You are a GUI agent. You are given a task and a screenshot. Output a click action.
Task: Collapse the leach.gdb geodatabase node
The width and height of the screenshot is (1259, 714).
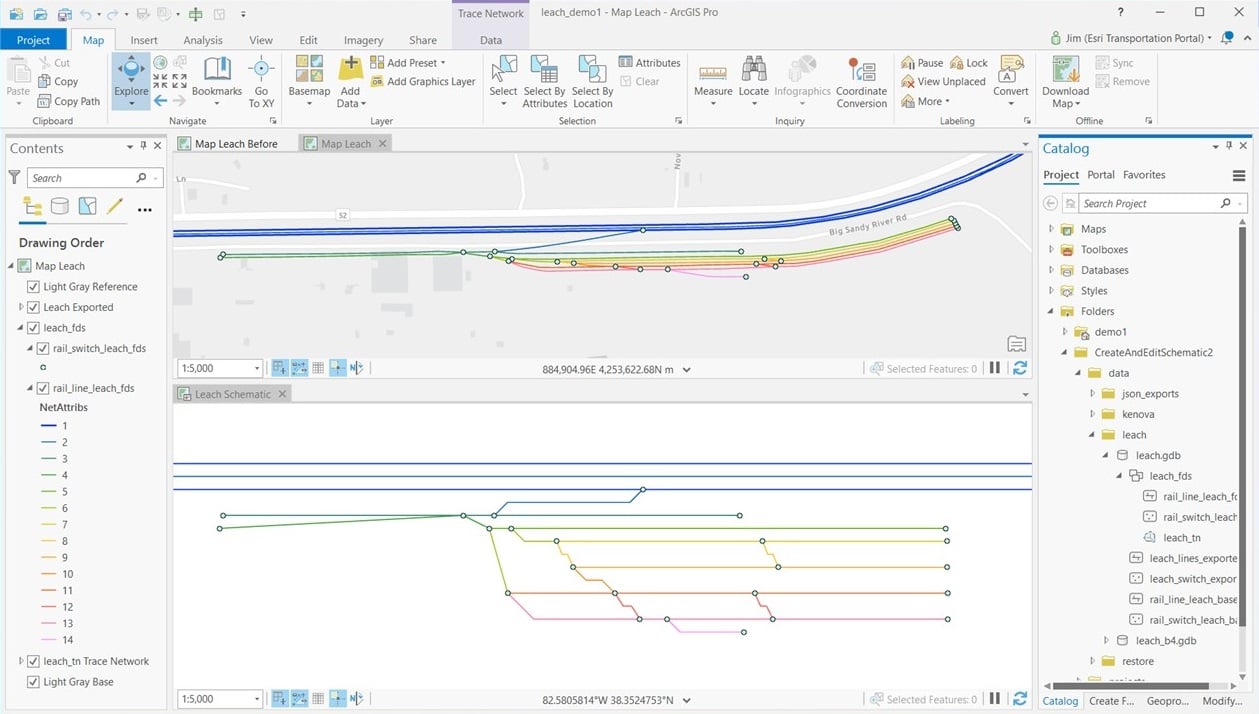coord(1106,455)
